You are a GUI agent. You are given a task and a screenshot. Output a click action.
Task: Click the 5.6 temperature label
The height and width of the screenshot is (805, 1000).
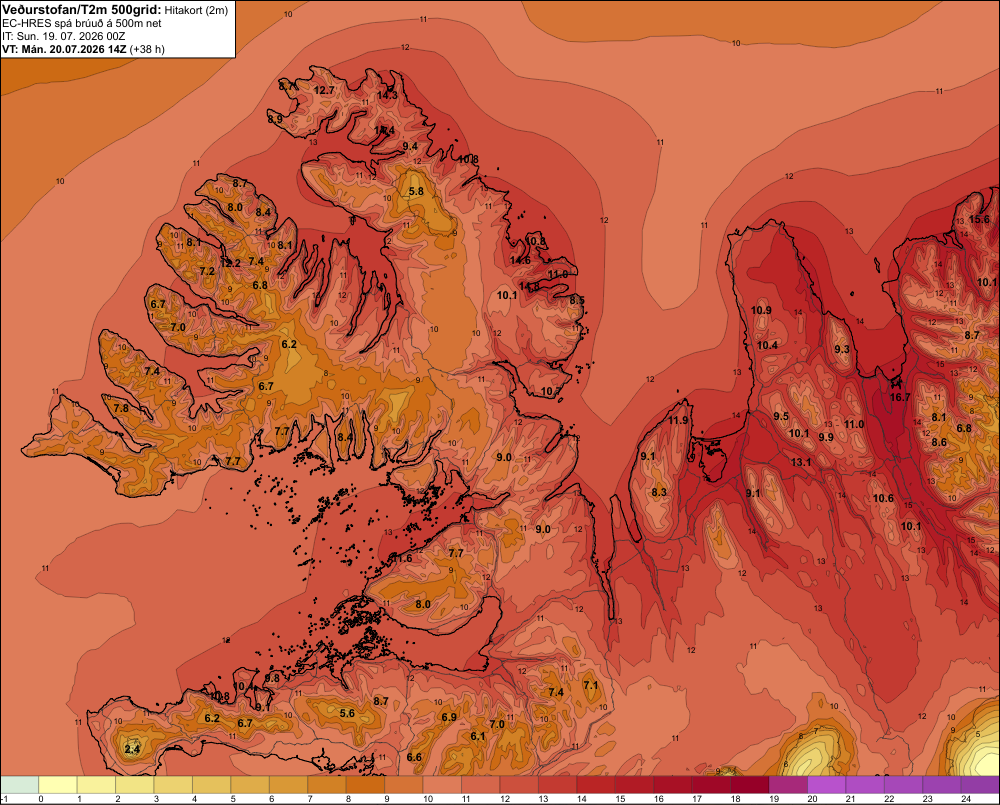pos(347,714)
